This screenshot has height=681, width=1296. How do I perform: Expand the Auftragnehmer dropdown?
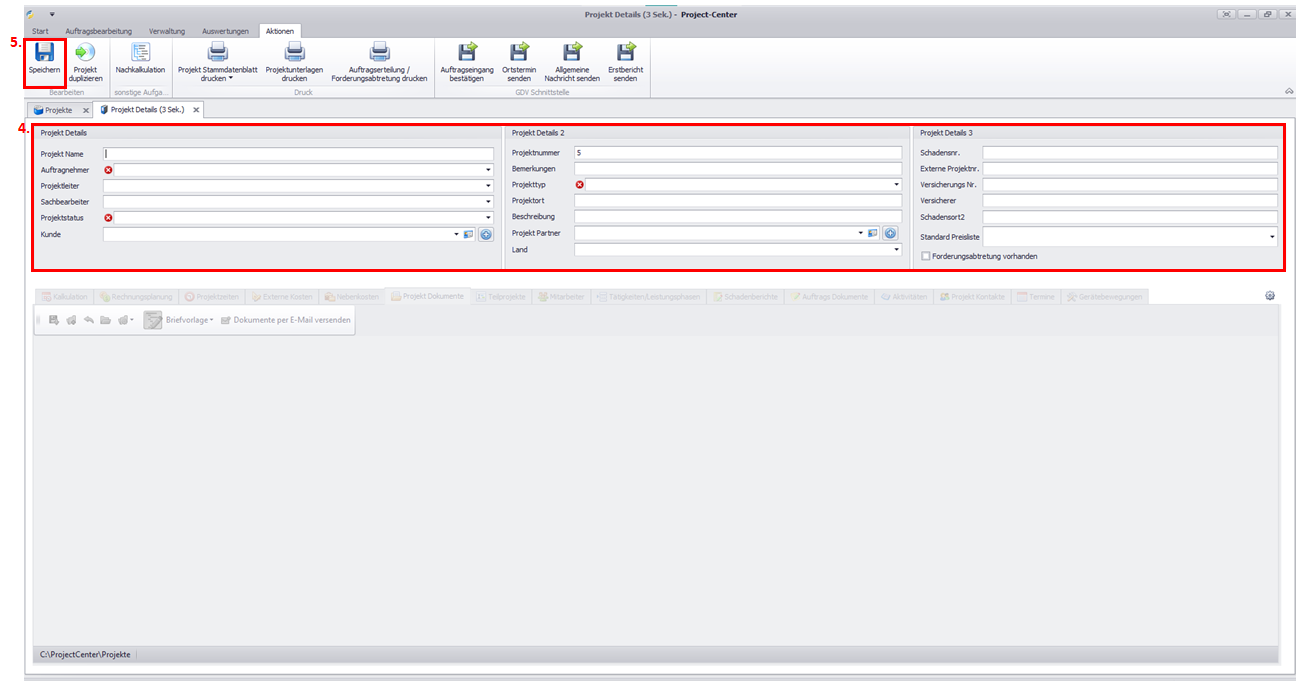click(x=489, y=170)
